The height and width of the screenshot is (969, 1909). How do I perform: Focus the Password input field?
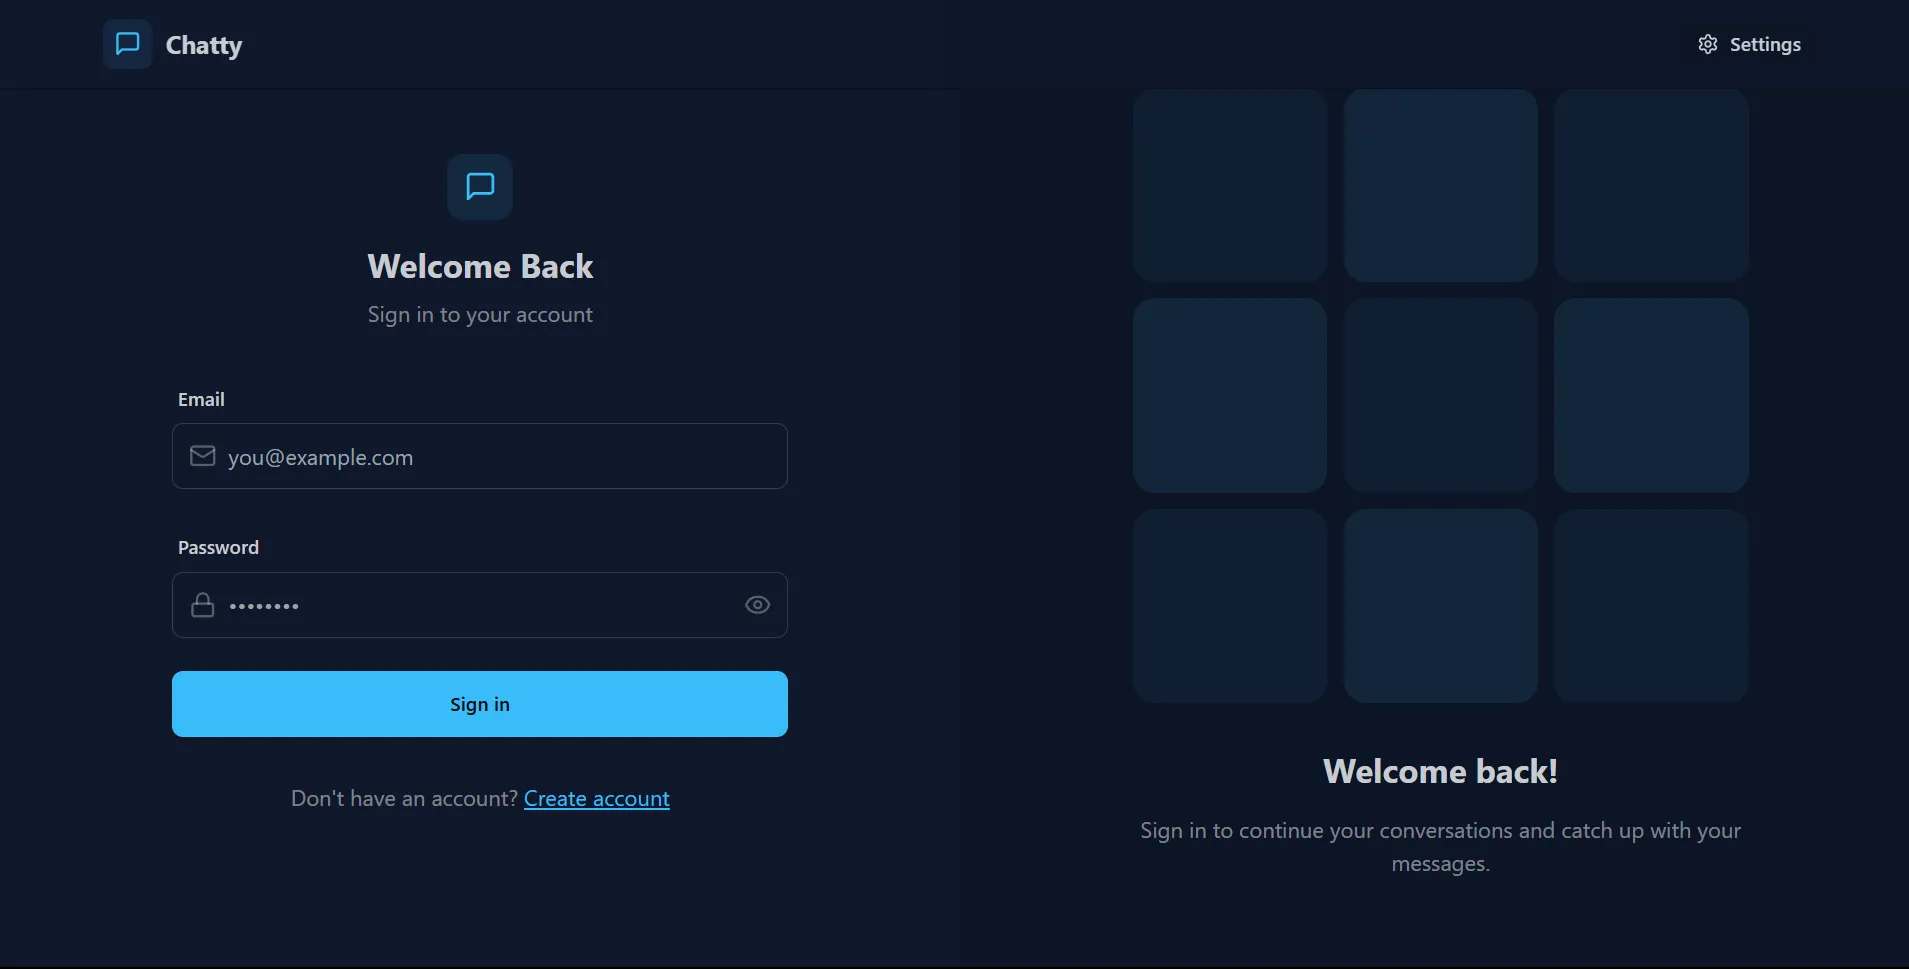pyautogui.click(x=480, y=605)
